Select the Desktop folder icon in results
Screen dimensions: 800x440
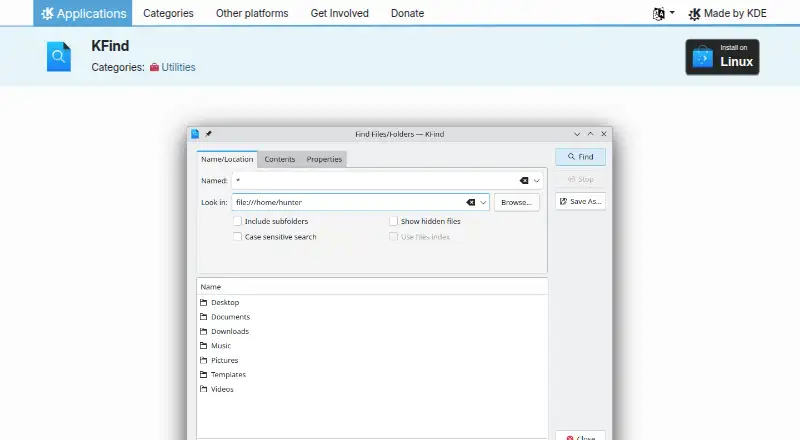point(204,302)
